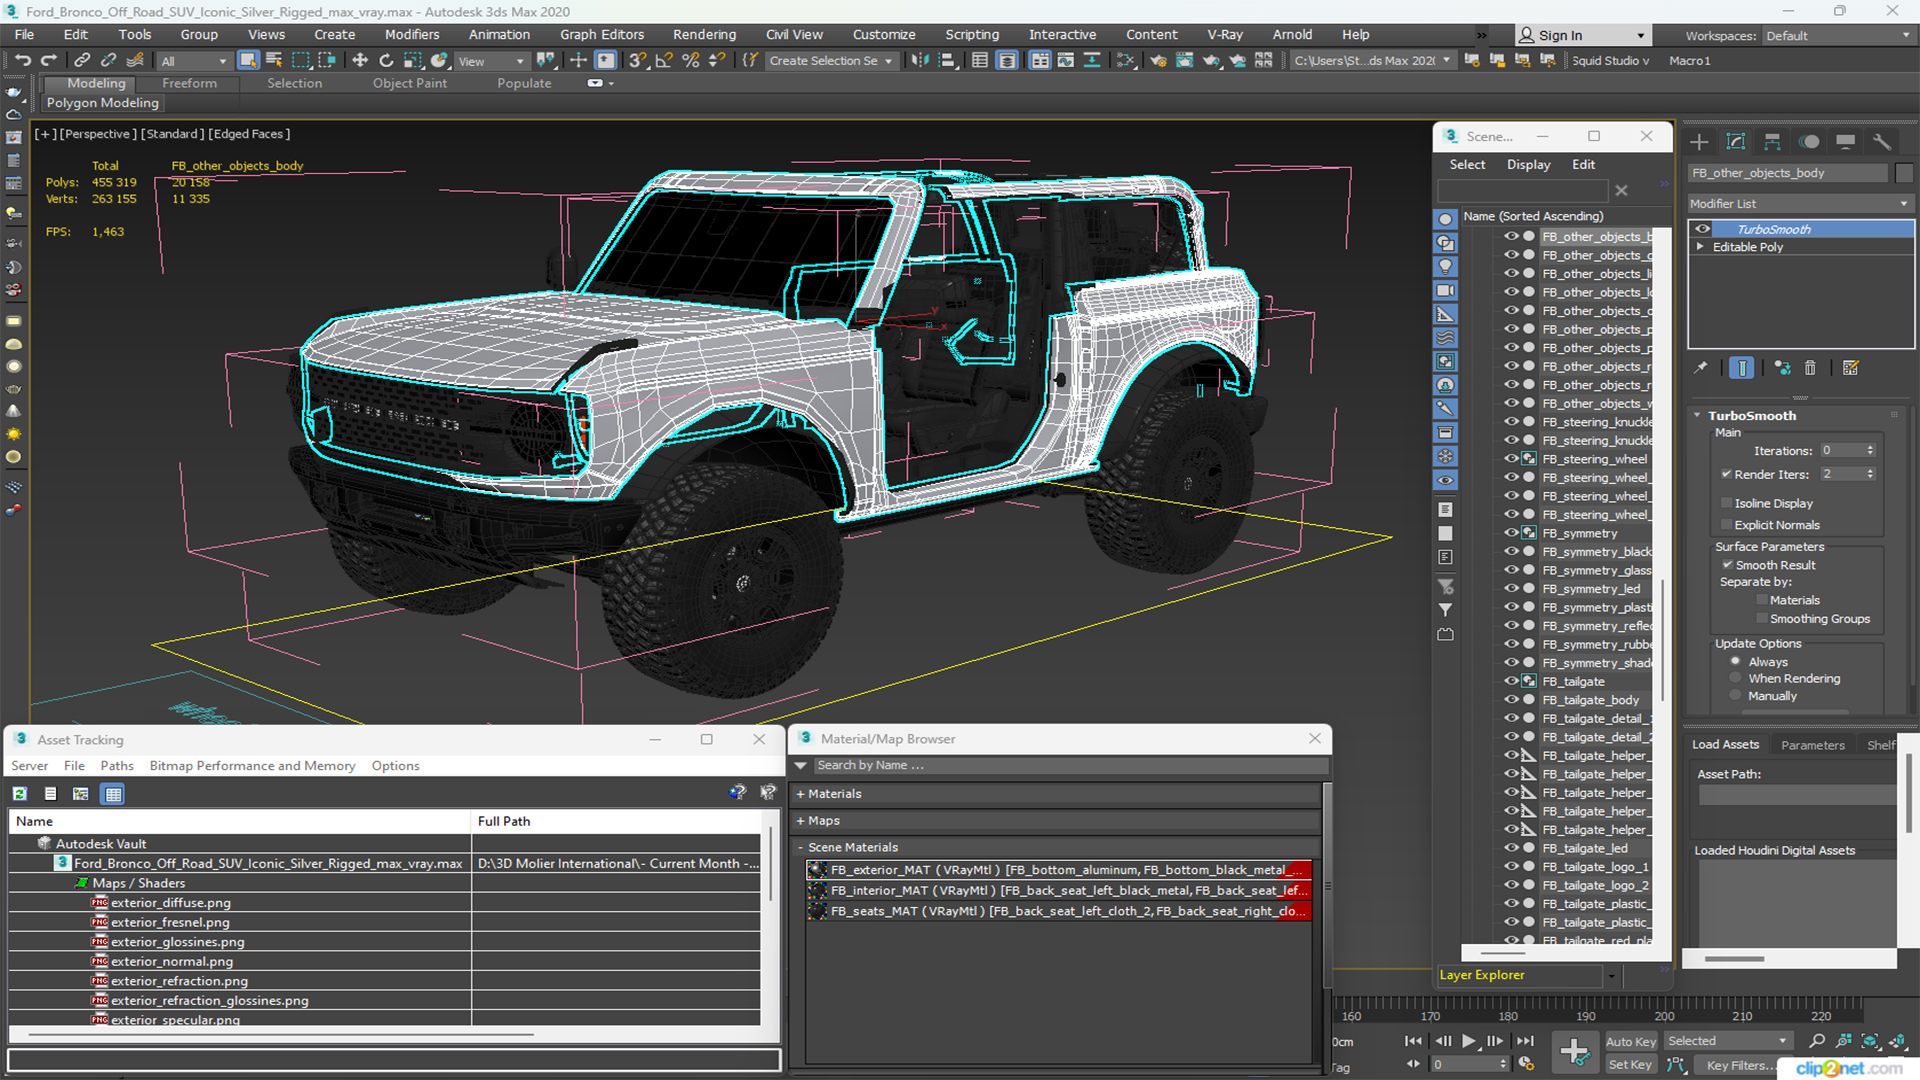The height and width of the screenshot is (1080, 1920).
Task: Switch to Freeform ribbon tab
Action: pos(189,83)
